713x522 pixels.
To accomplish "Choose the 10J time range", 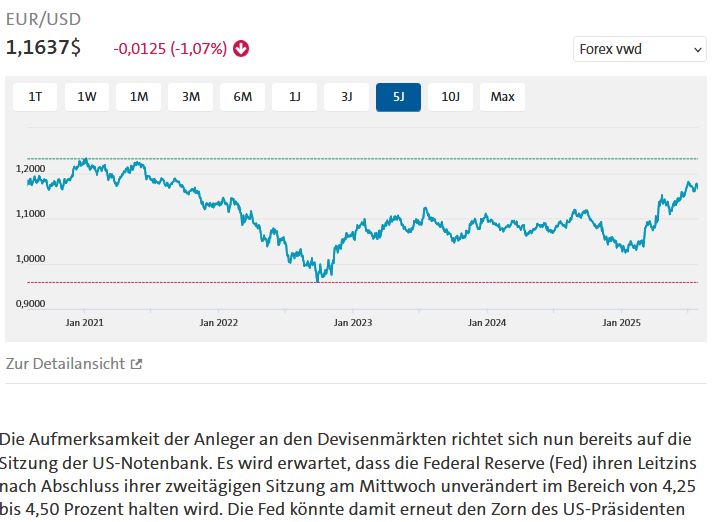I will pos(451,96).
